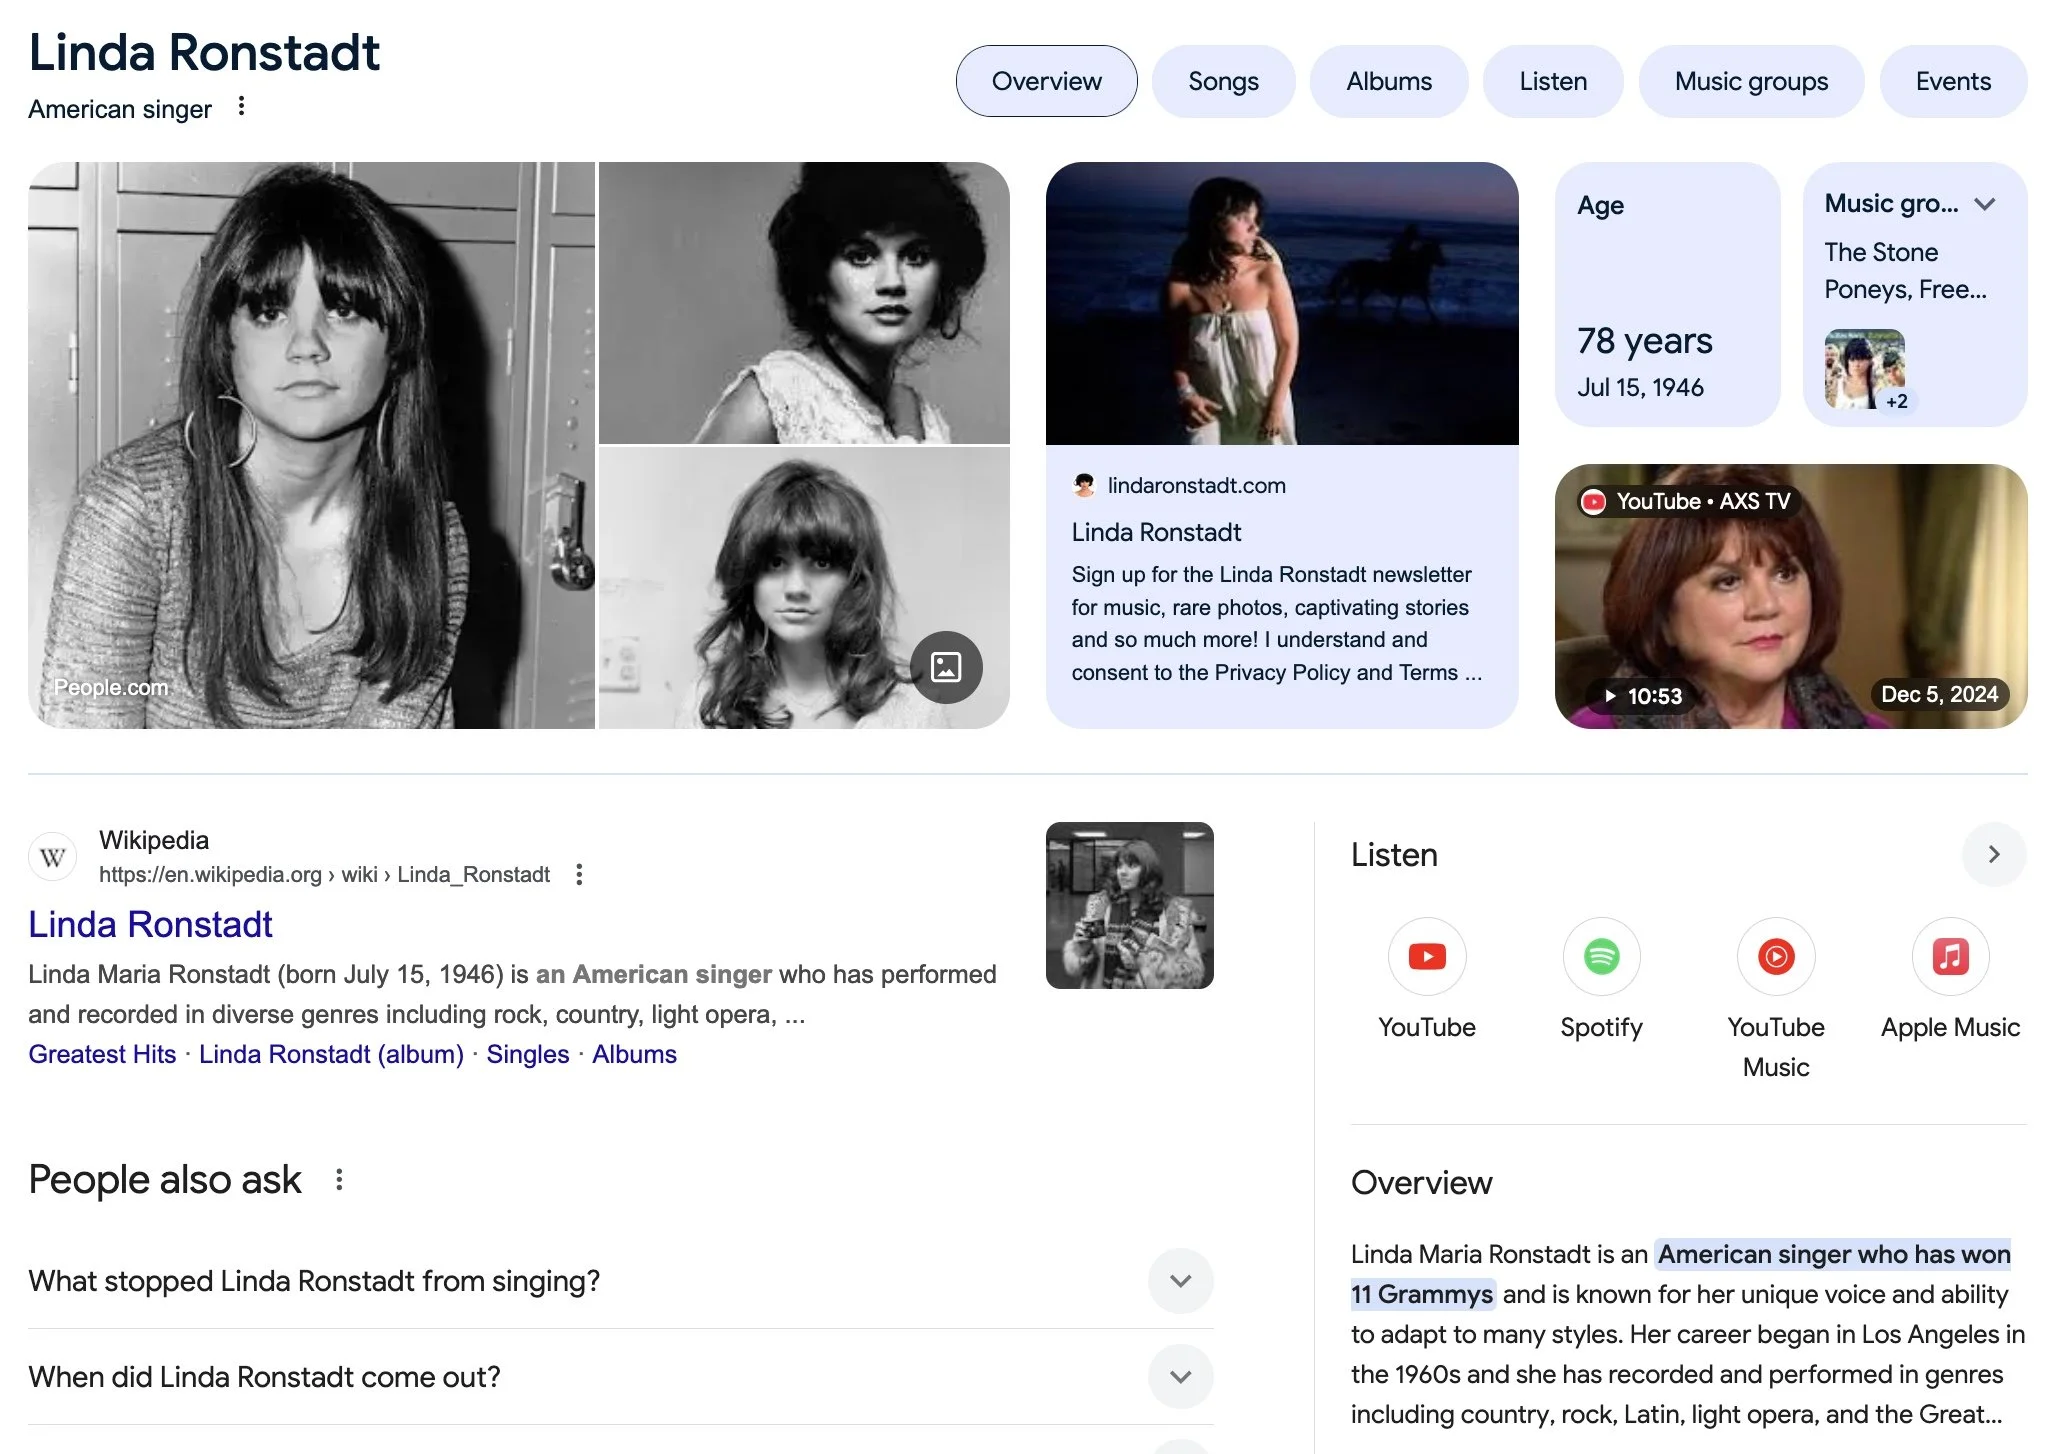2060x1454 pixels.
Task: Play the AXS TV YouTube video
Action: 1790,596
